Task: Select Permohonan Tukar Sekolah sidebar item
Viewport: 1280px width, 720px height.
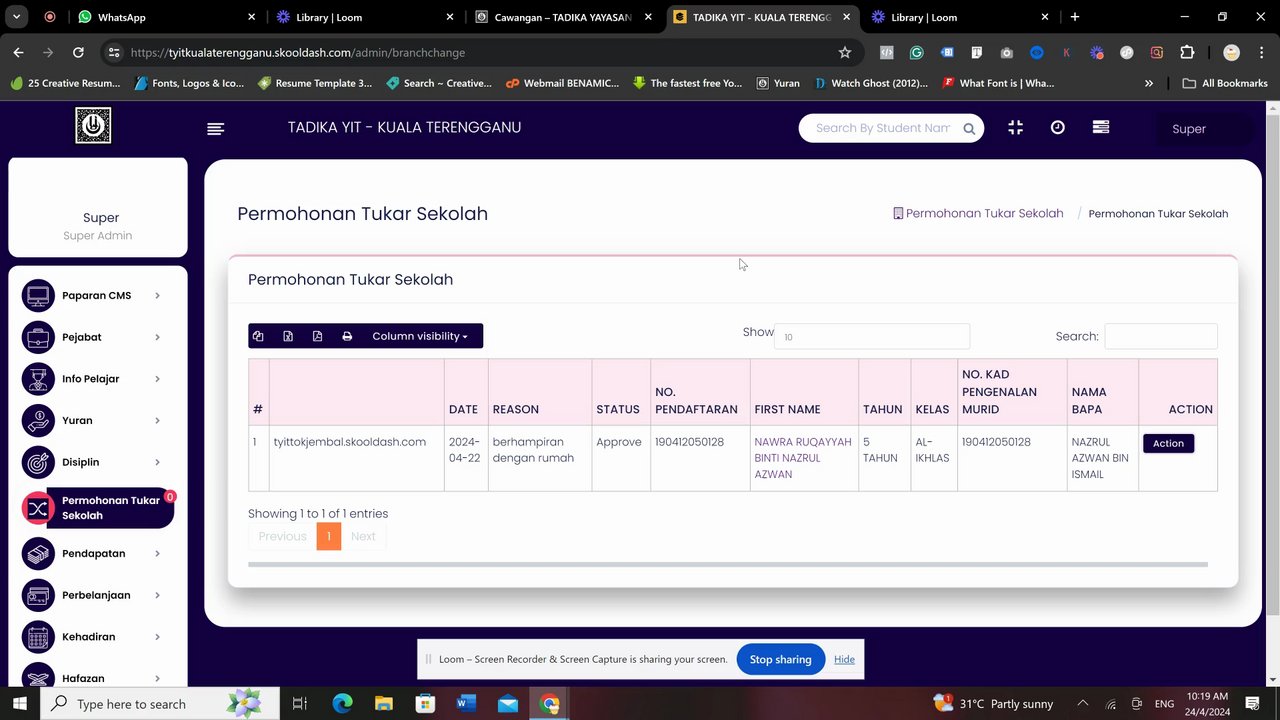Action: tap(97, 508)
